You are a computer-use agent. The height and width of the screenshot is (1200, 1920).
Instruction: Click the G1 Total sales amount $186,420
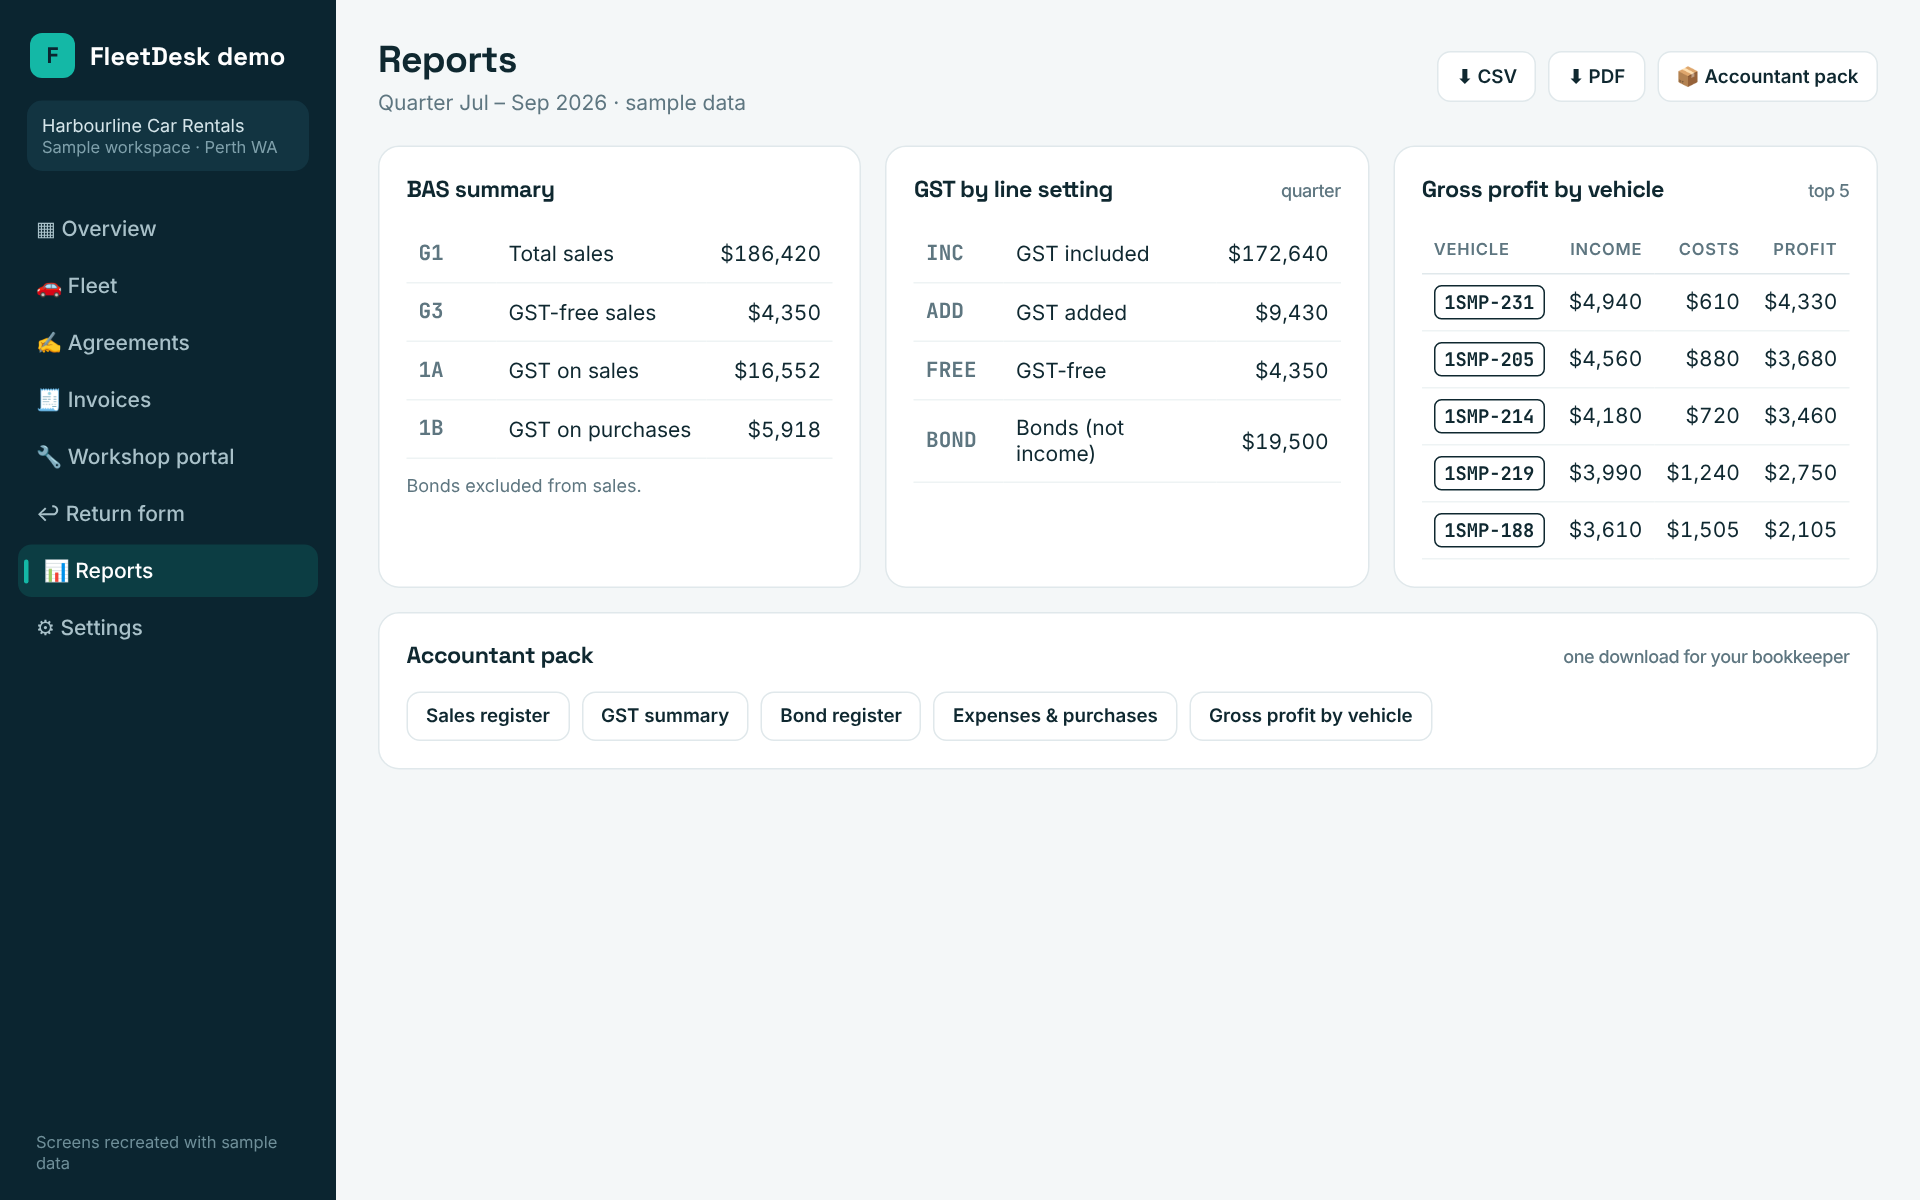[x=770, y=254]
